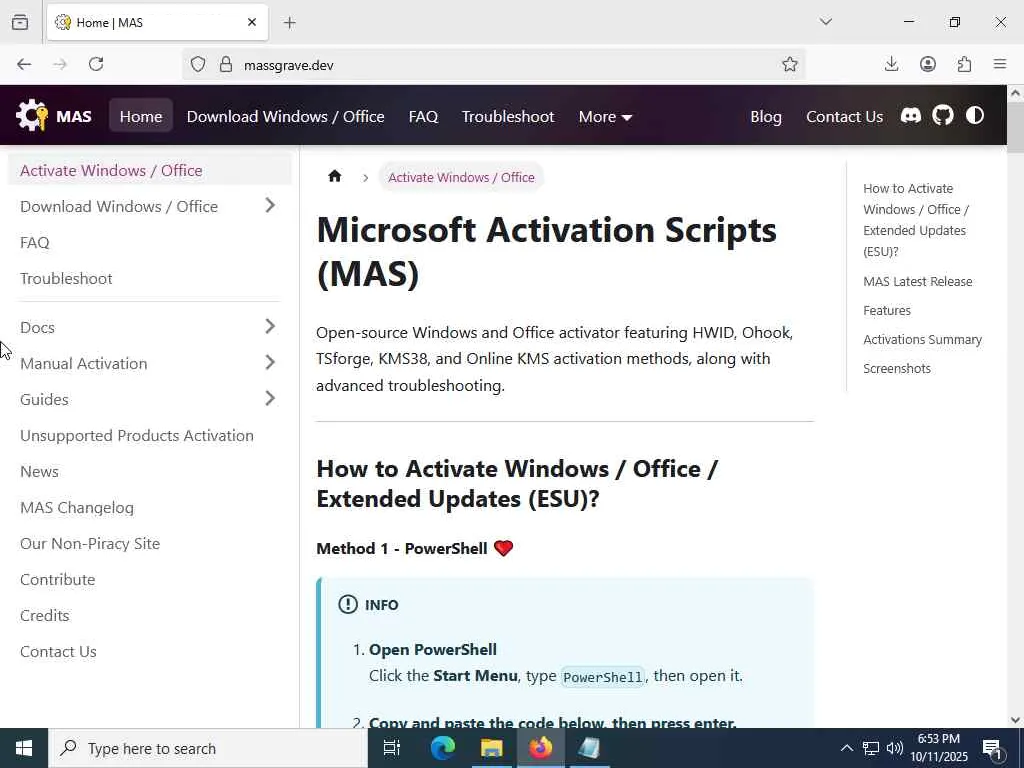Launch Microsoft Edge from taskbar
This screenshot has height=768, width=1024.
point(442,748)
